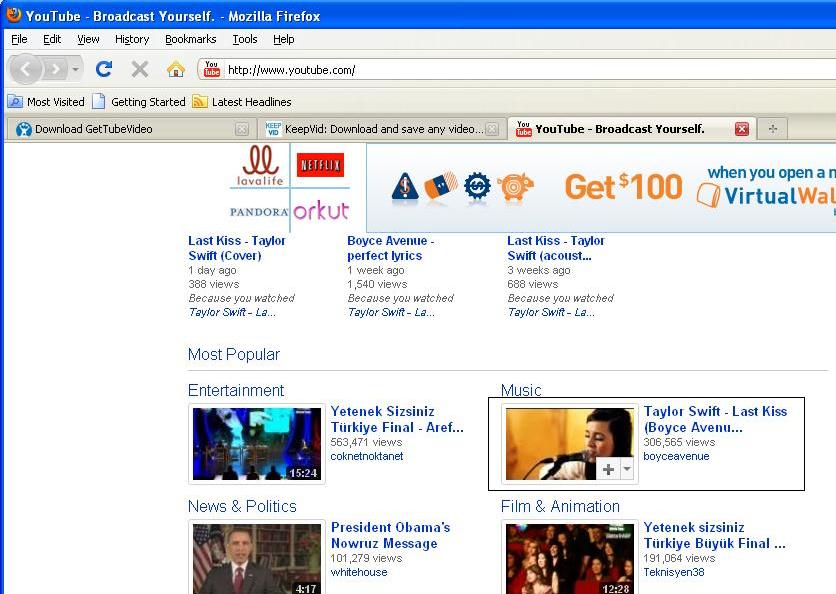Click the Forward arrow navigation button
Screen dimensions: 836x594
pos(55,69)
